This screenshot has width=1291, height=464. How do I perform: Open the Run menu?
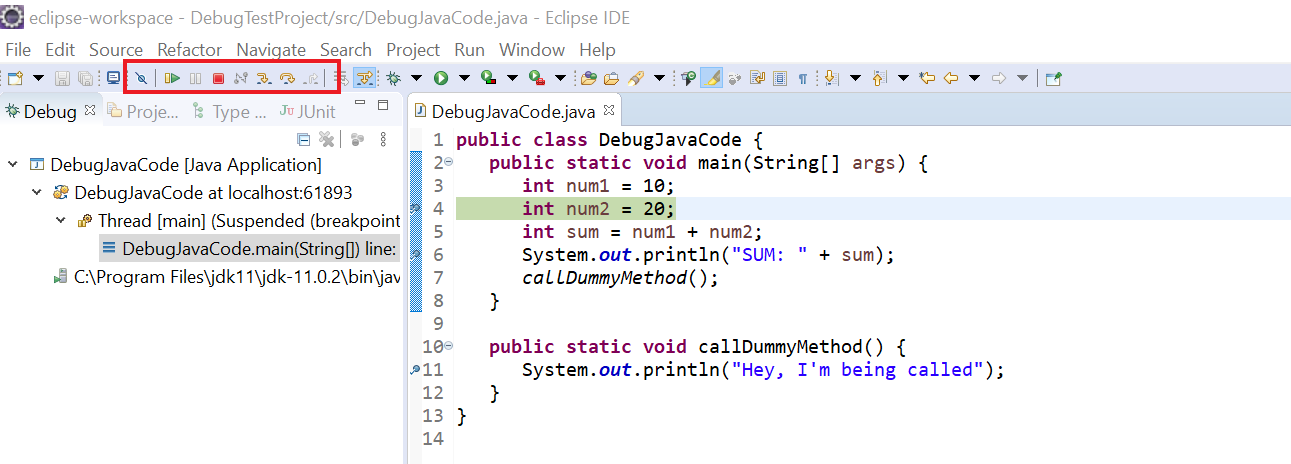click(x=470, y=49)
